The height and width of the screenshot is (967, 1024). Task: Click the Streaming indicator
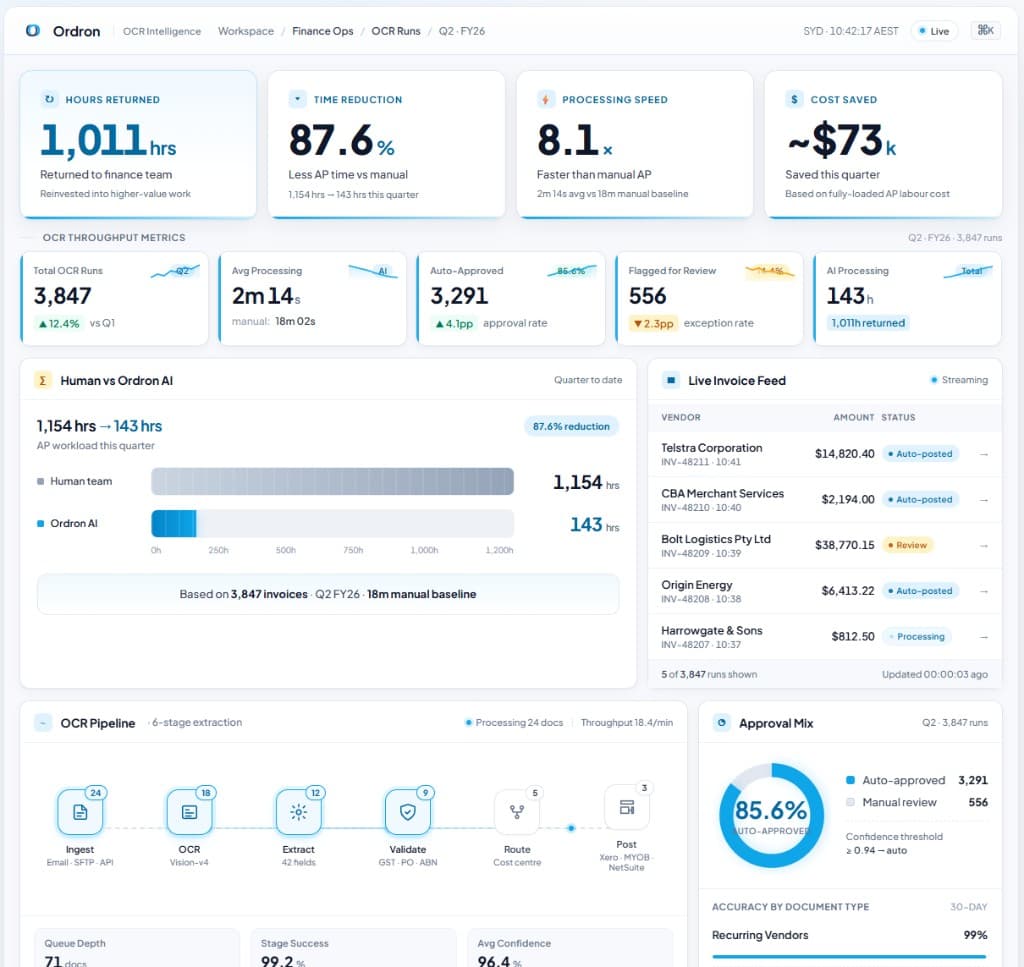pos(959,380)
